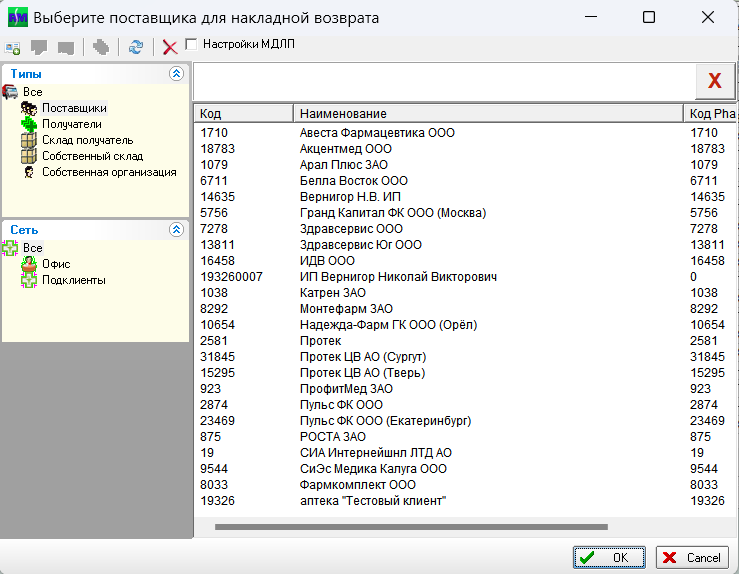This screenshot has height=574, width=739.
Task: Select Склад получатель type
Action: point(88,140)
